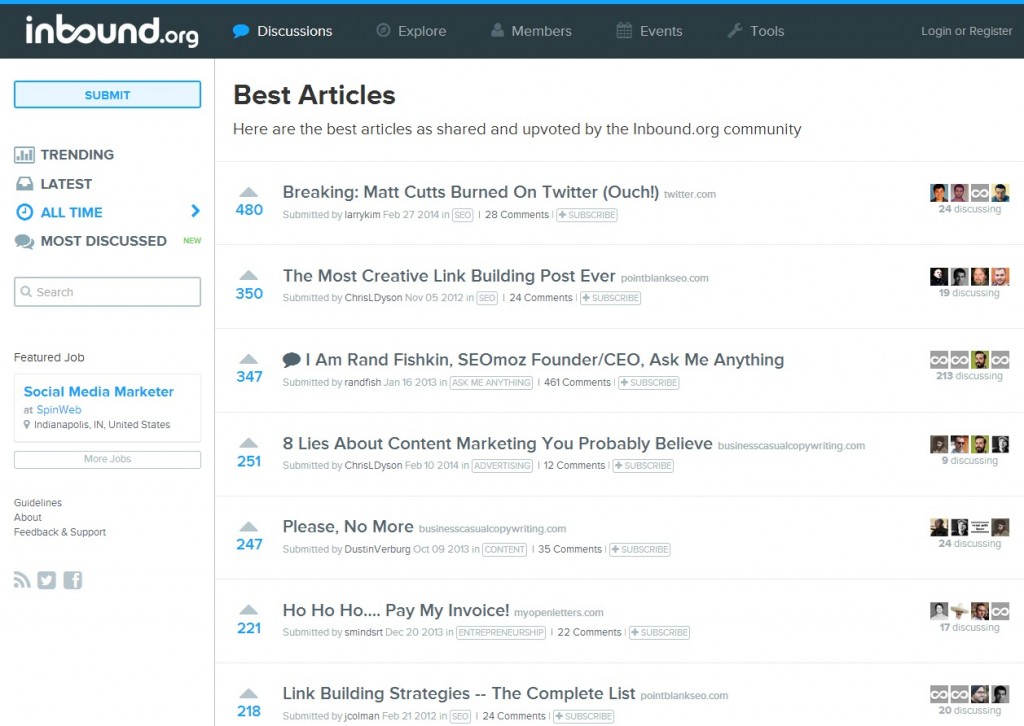This screenshot has height=726, width=1024.
Task: Click the Latest inbox icon
Action: coord(24,183)
